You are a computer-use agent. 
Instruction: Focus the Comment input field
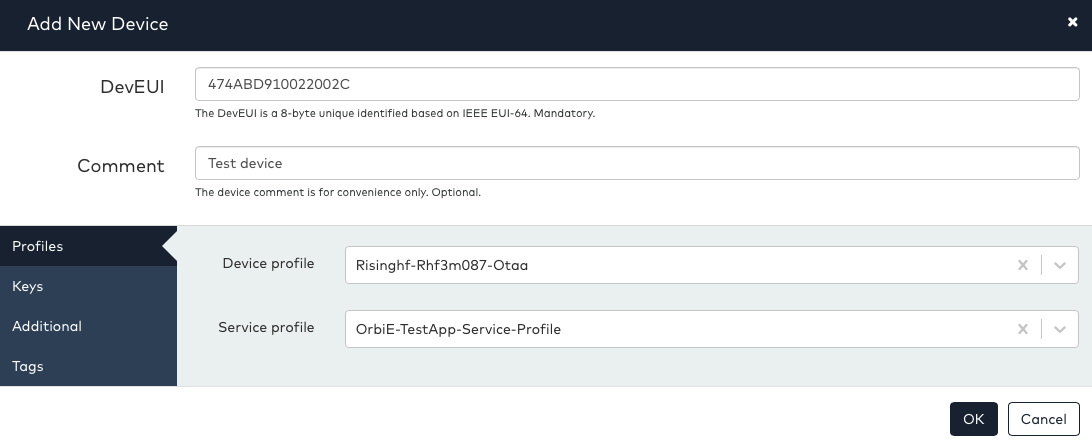(x=637, y=163)
